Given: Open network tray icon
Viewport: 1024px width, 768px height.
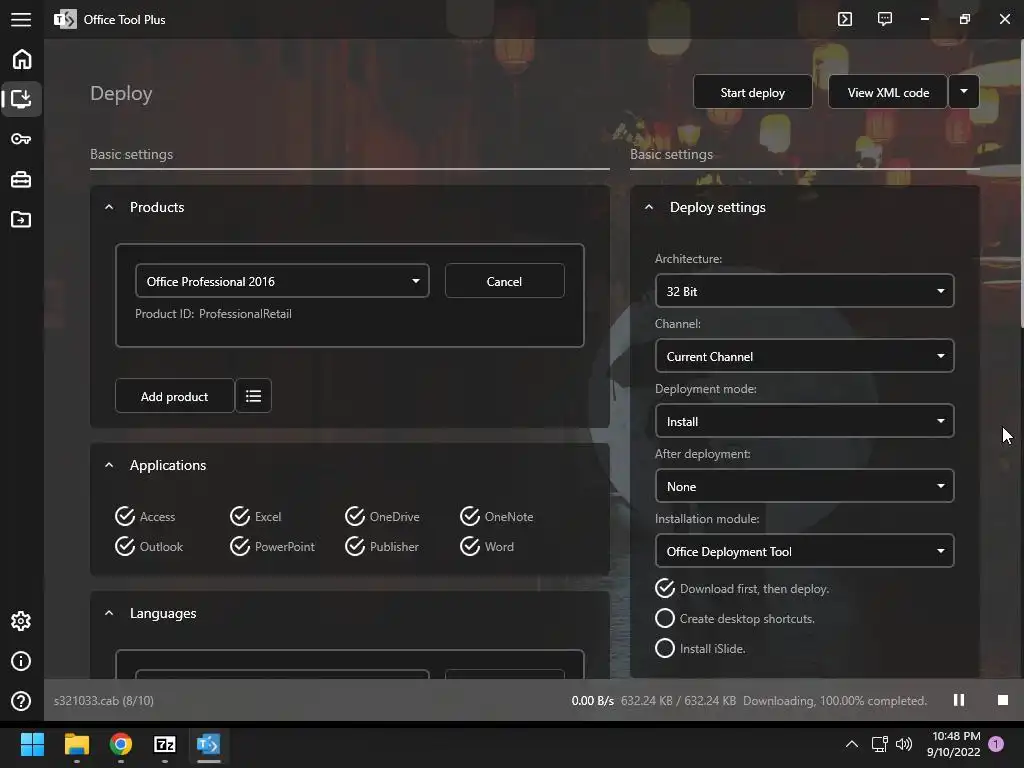Looking at the screenshot, I should coord(879,744).
